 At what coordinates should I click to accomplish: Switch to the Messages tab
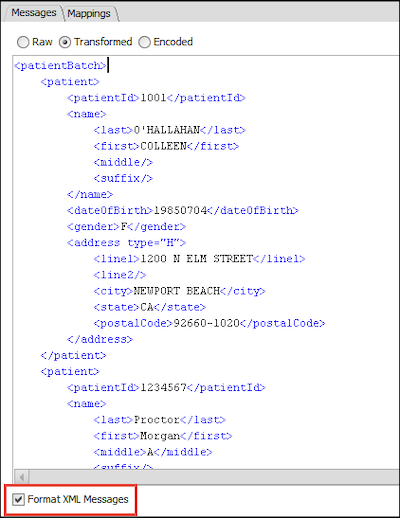coord(33,13)
